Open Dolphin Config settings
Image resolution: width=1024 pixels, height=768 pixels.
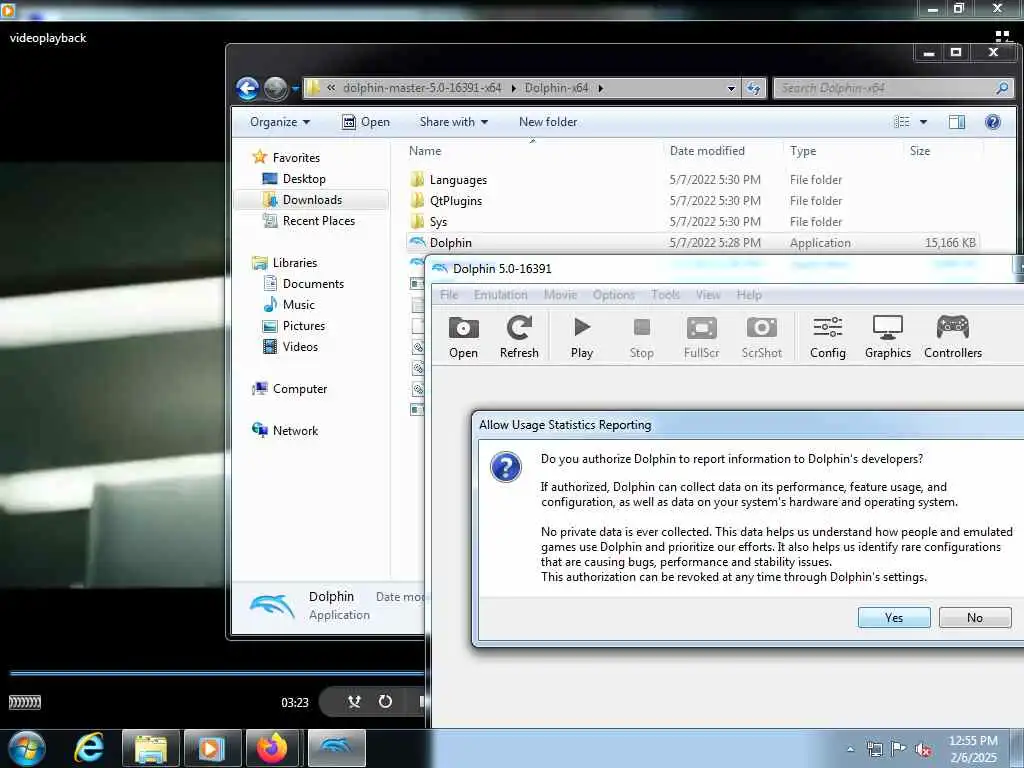click(827, 337)
